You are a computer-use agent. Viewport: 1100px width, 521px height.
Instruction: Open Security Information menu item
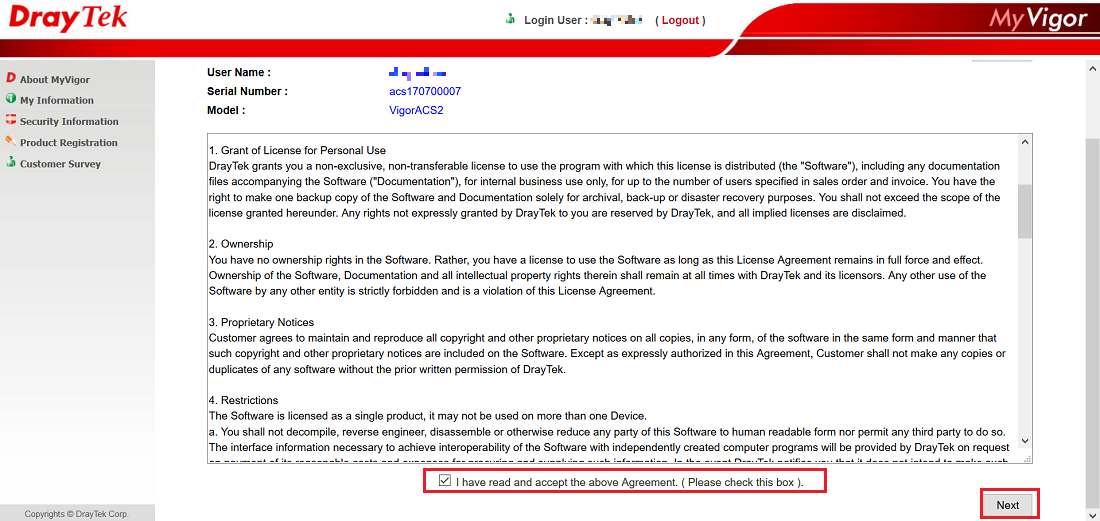[x=69, y=121]
